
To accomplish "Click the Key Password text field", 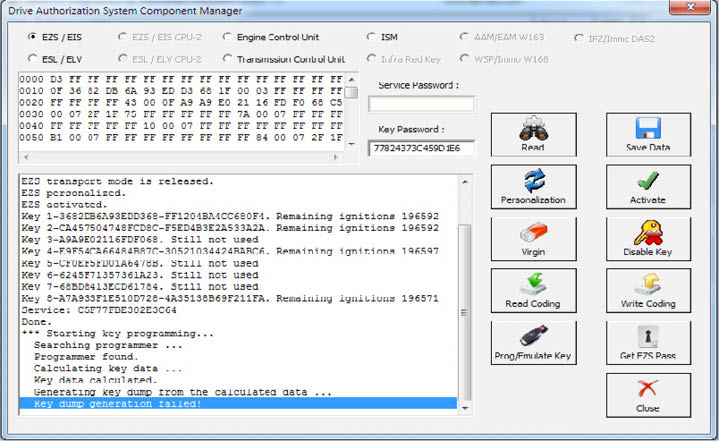I will 421,148.
